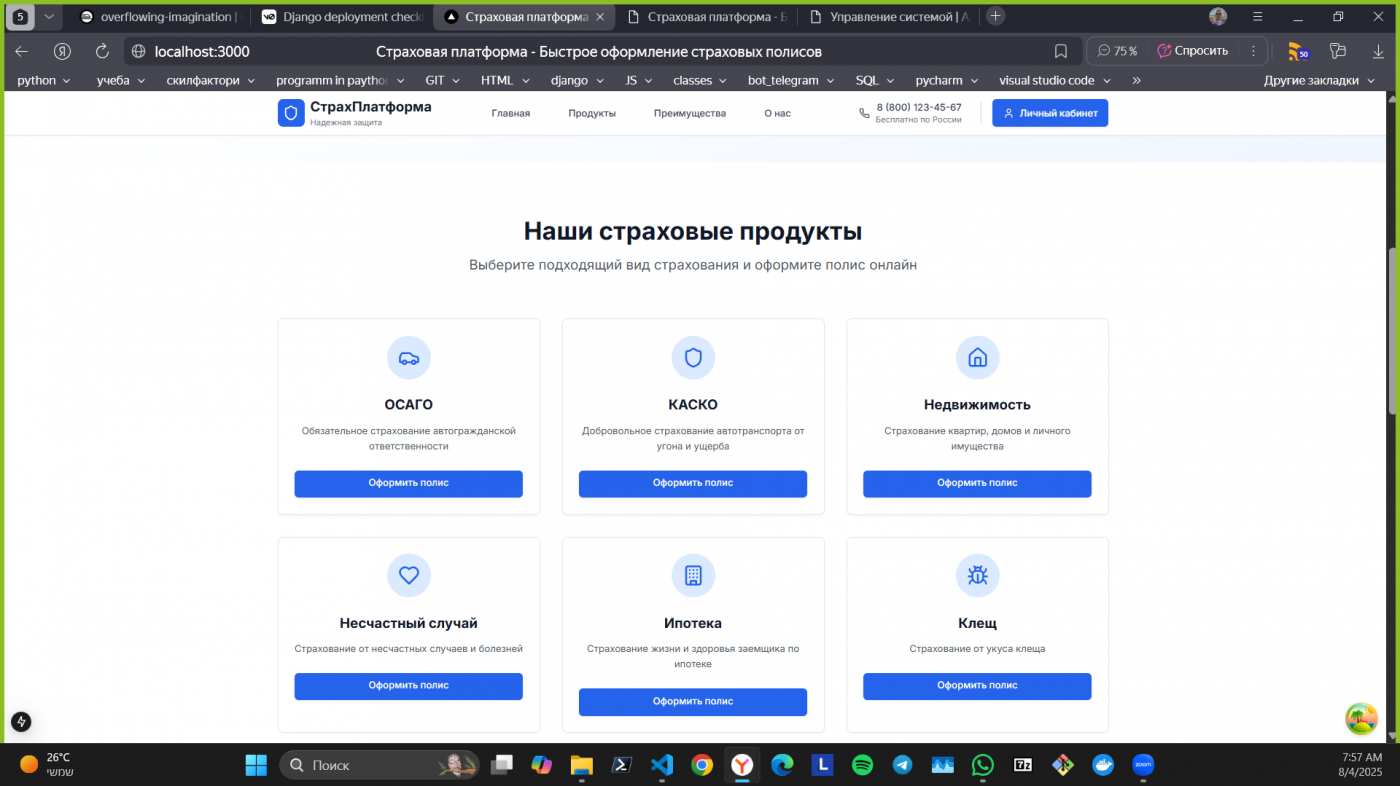Click Оформить полис under КАСКО
This screenshot has width=1400, height=786.
coord(693,483)
